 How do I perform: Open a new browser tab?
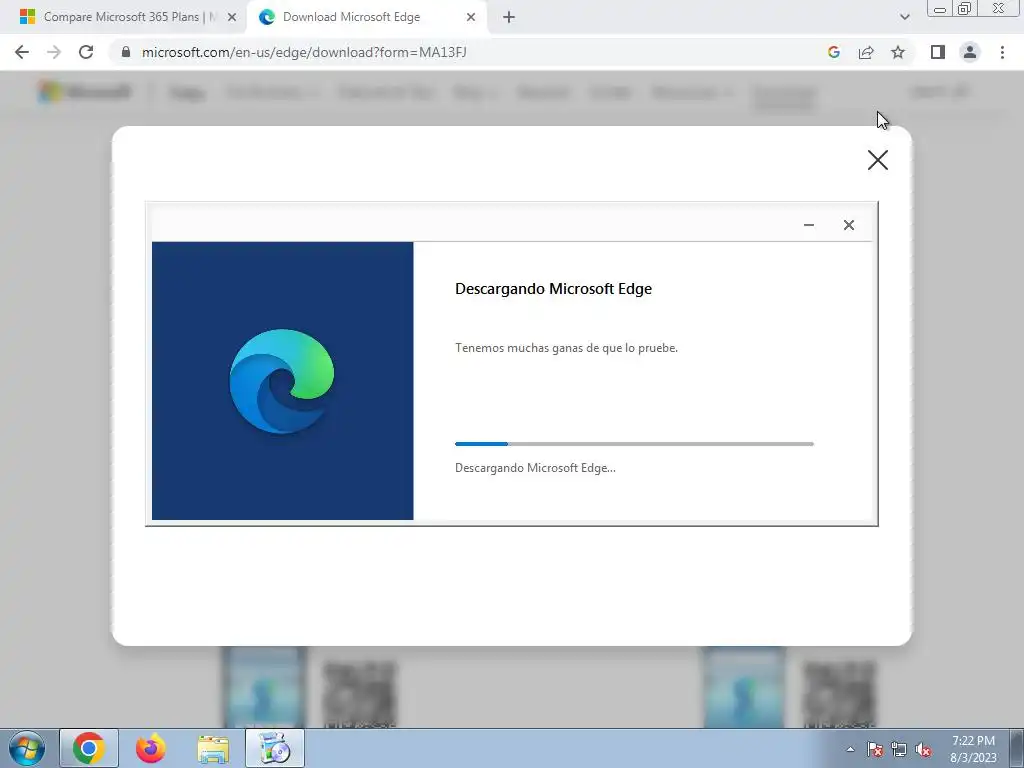pyautogui.click(x=509, y=17)
